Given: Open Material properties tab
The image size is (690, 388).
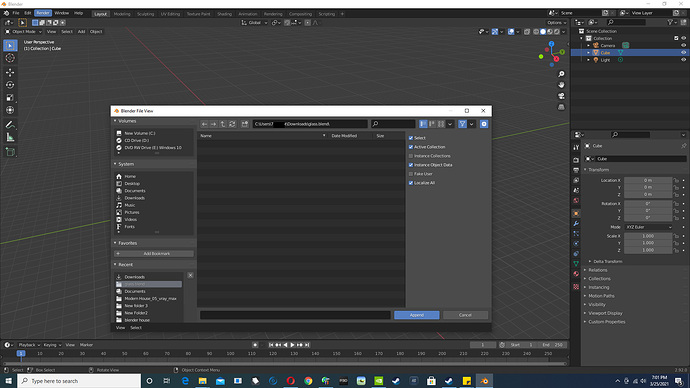Looking at the screenshot, I should coord(576,274).
